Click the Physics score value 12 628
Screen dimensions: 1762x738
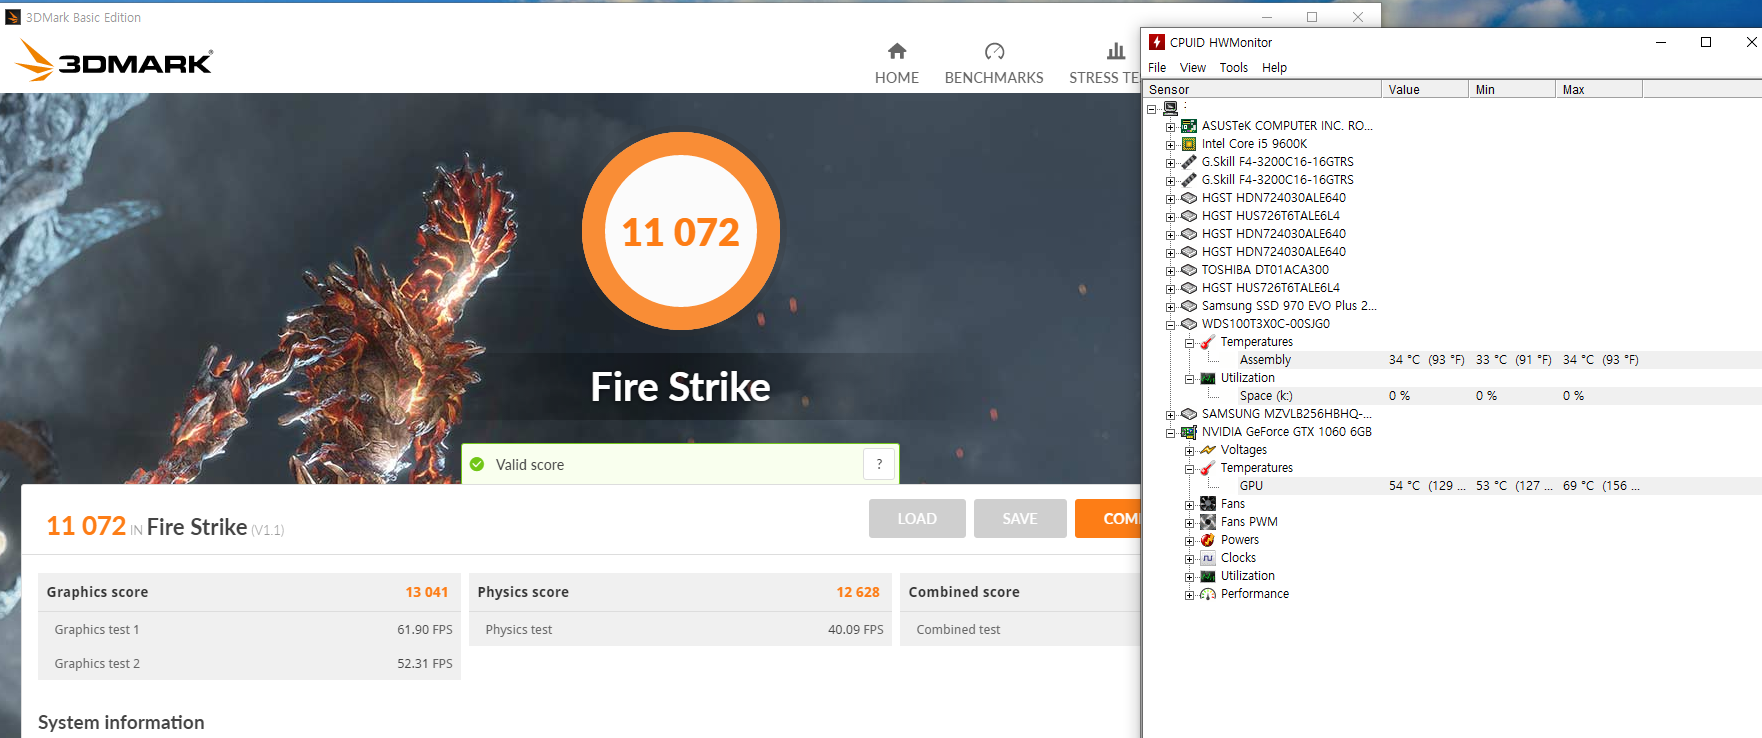coord(858,592)
